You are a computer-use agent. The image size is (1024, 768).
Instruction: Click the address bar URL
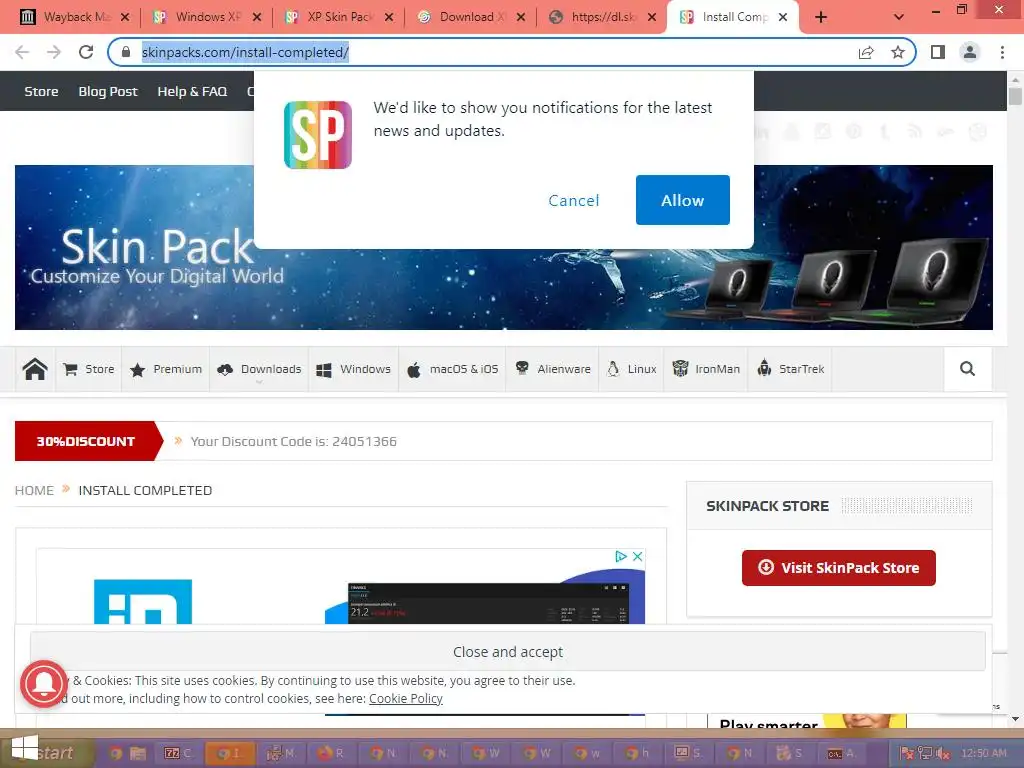pyautogui.click(x=245, y=52)
